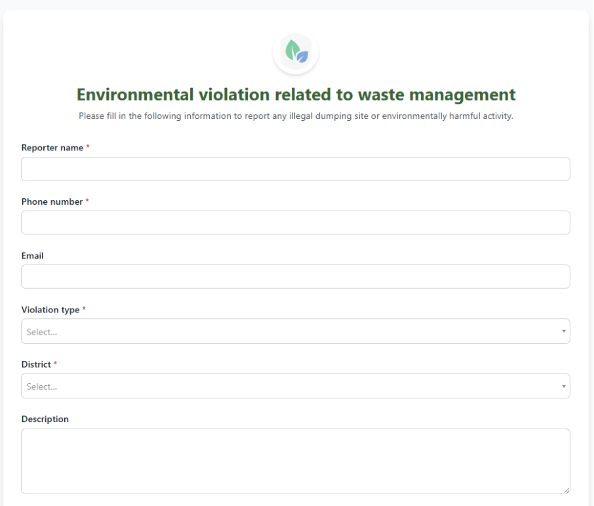
Task: Click the textarea resize handle in Description
Action: point(566,490)
